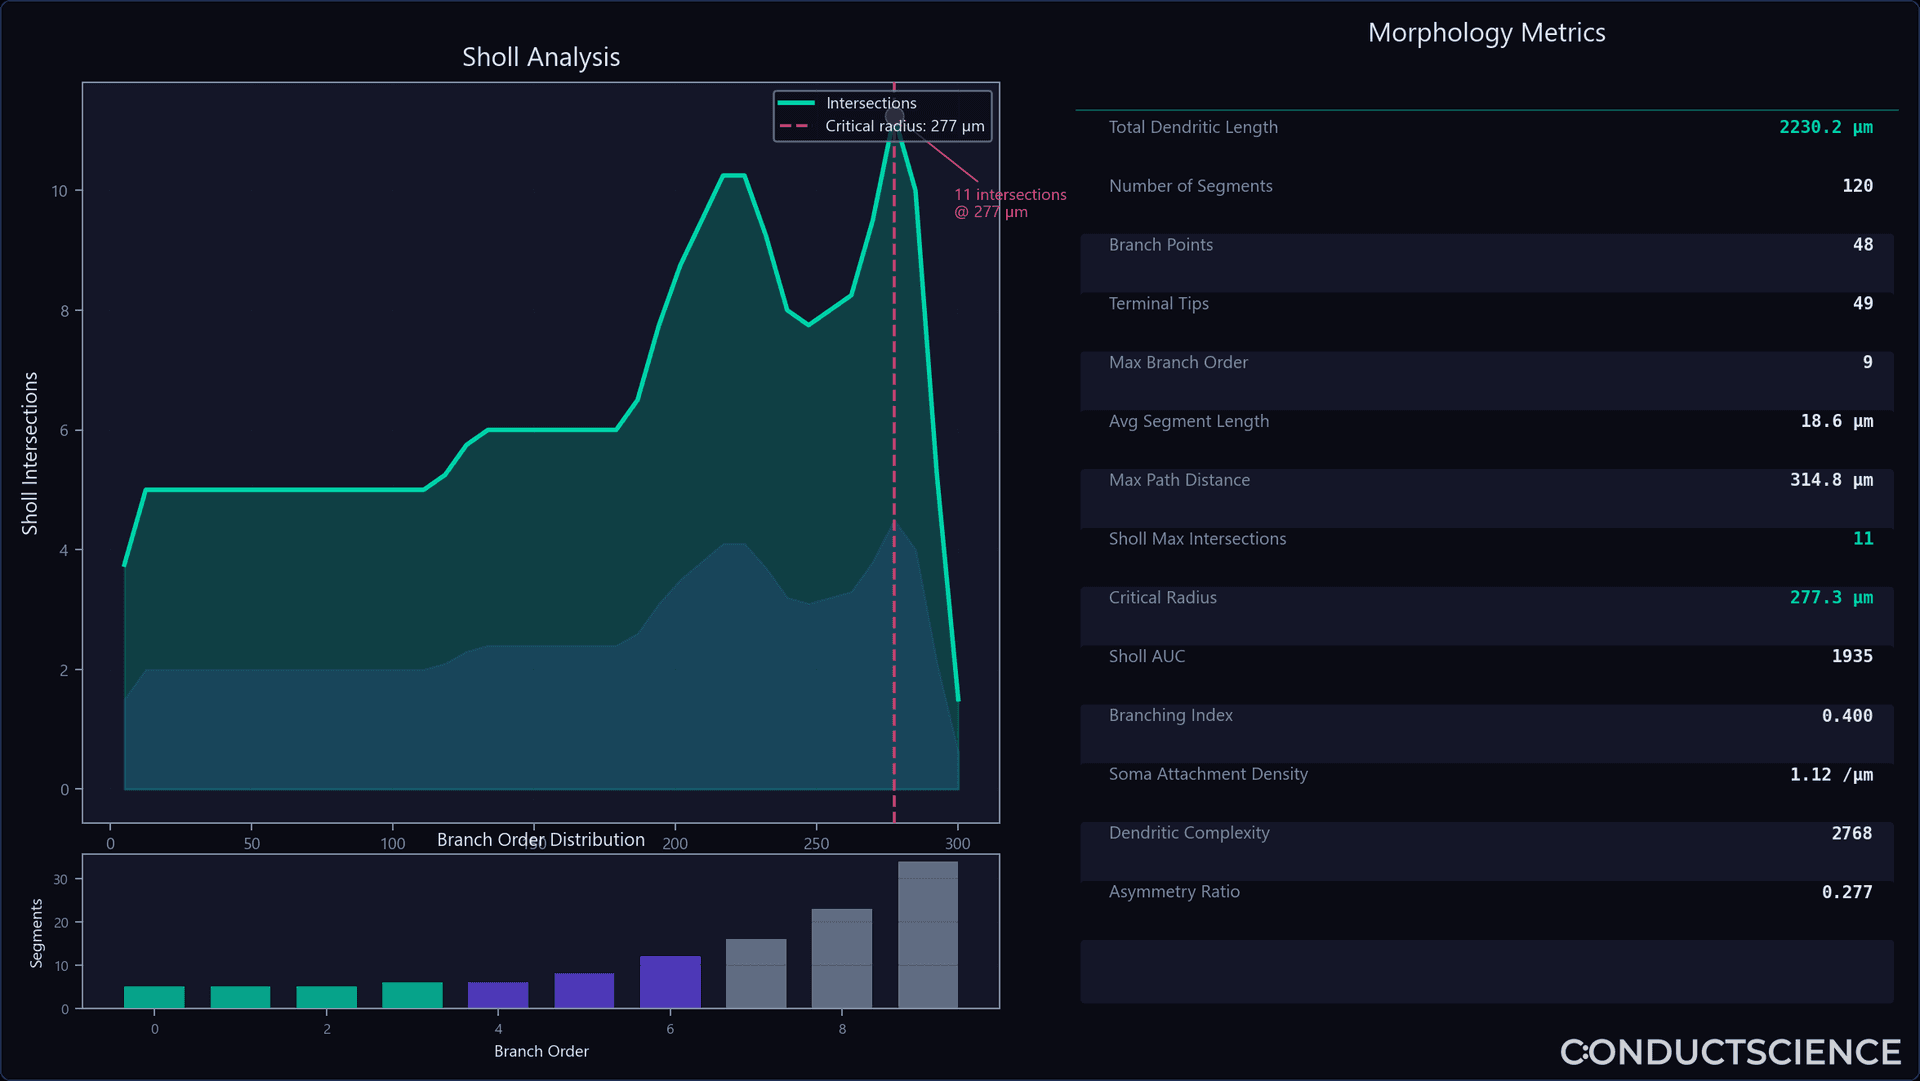
Task: Click the Soma Attachment Density label
Action: [1208, 775]
